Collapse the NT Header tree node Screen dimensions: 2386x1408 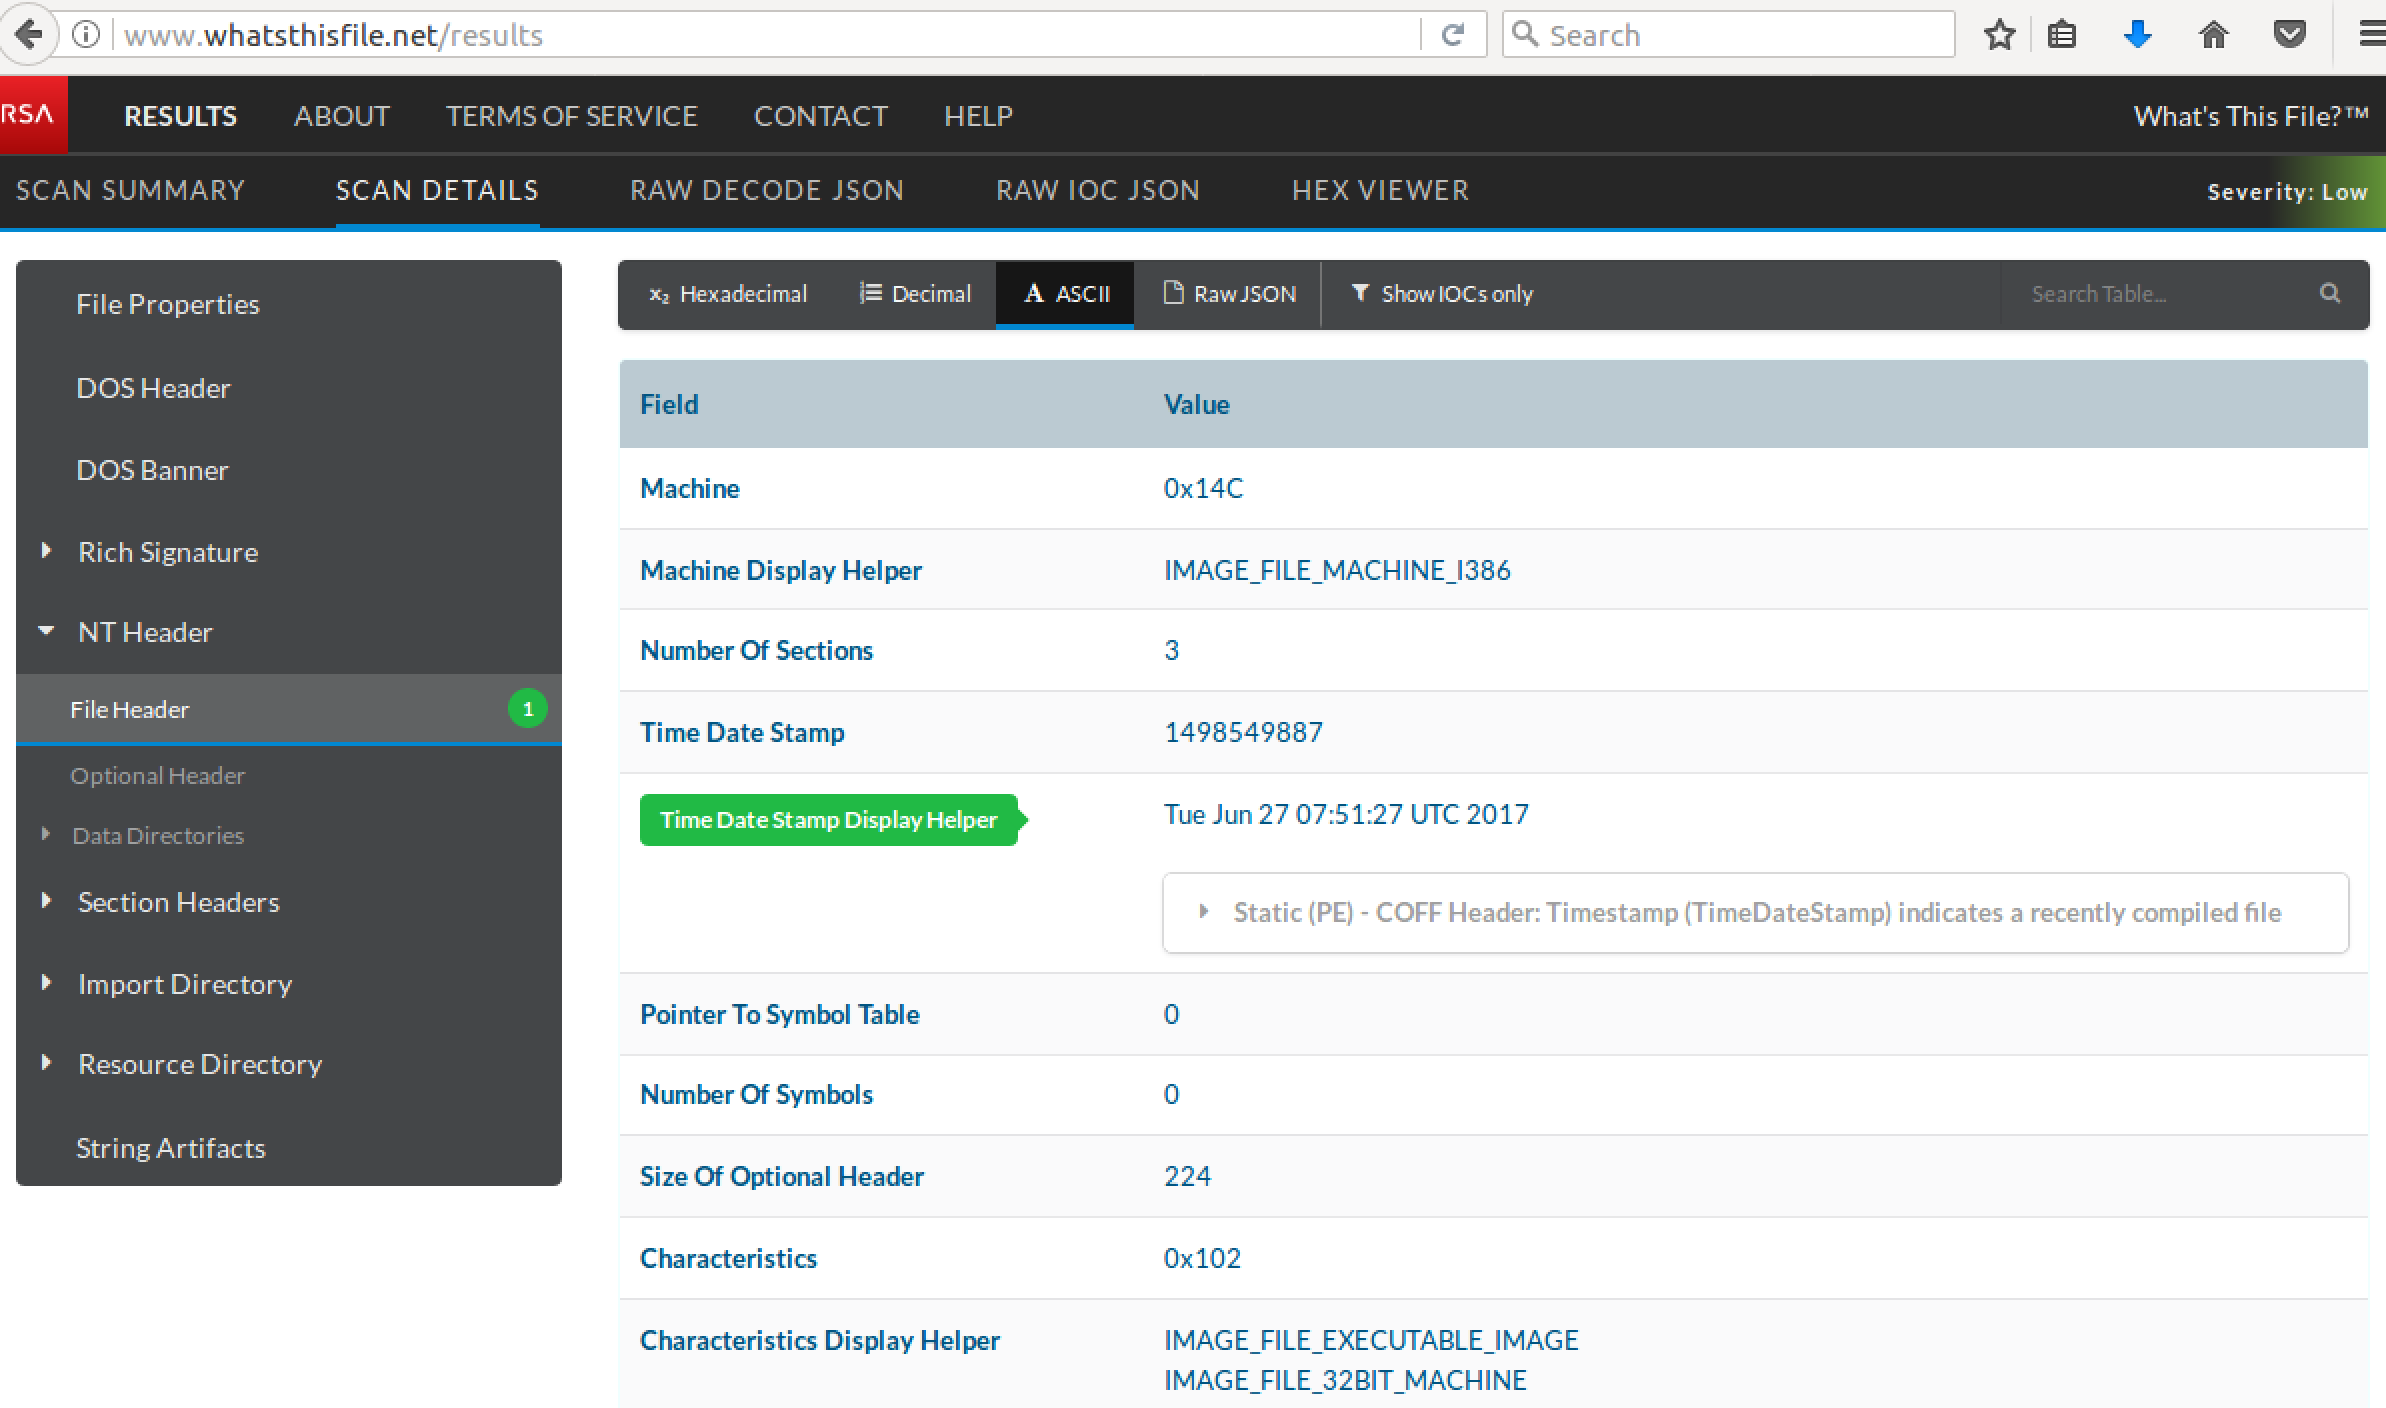pyautogui.click(x=46, y=631)
